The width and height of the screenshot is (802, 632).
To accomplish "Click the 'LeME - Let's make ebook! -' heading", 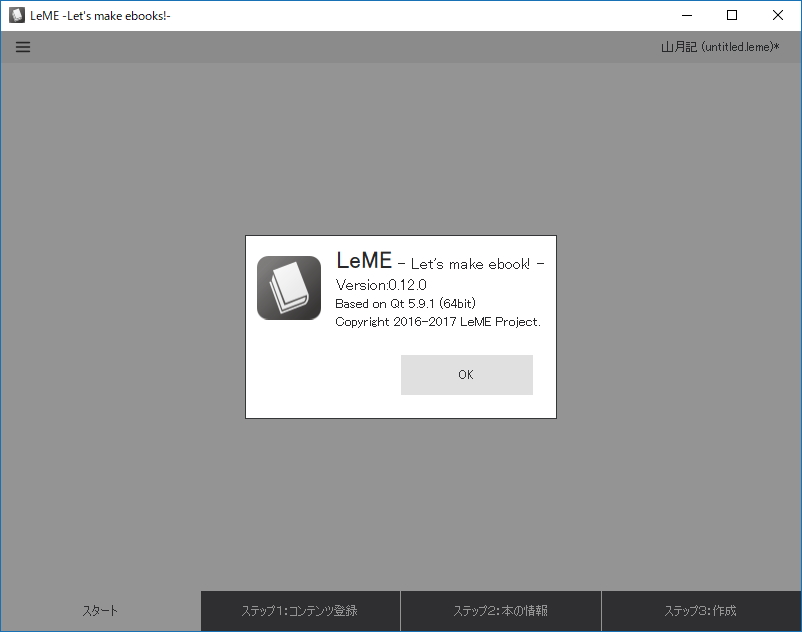I will [440, 261].
